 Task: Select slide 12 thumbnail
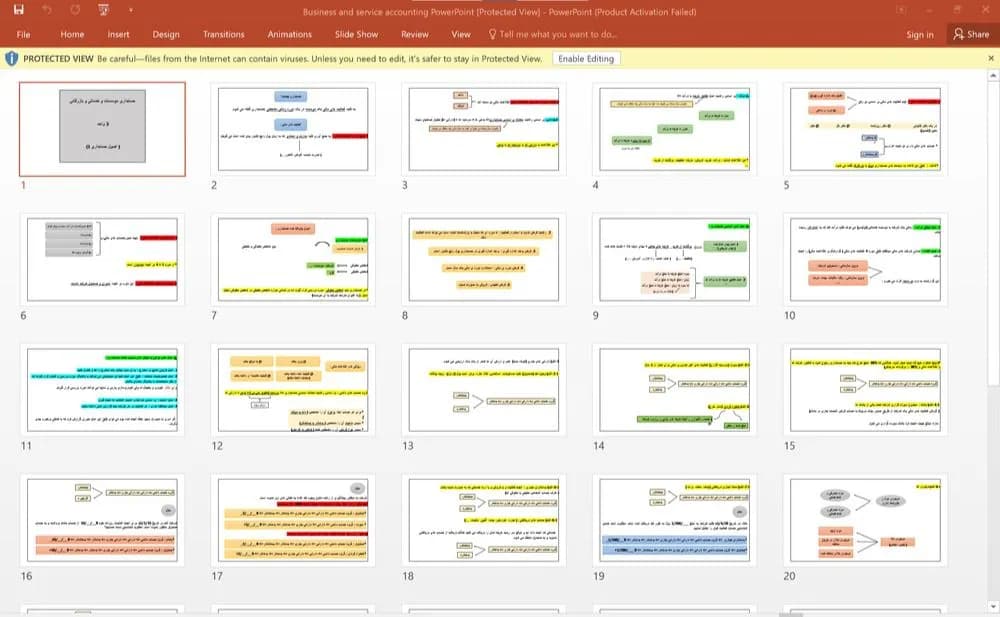click(293, 390)
